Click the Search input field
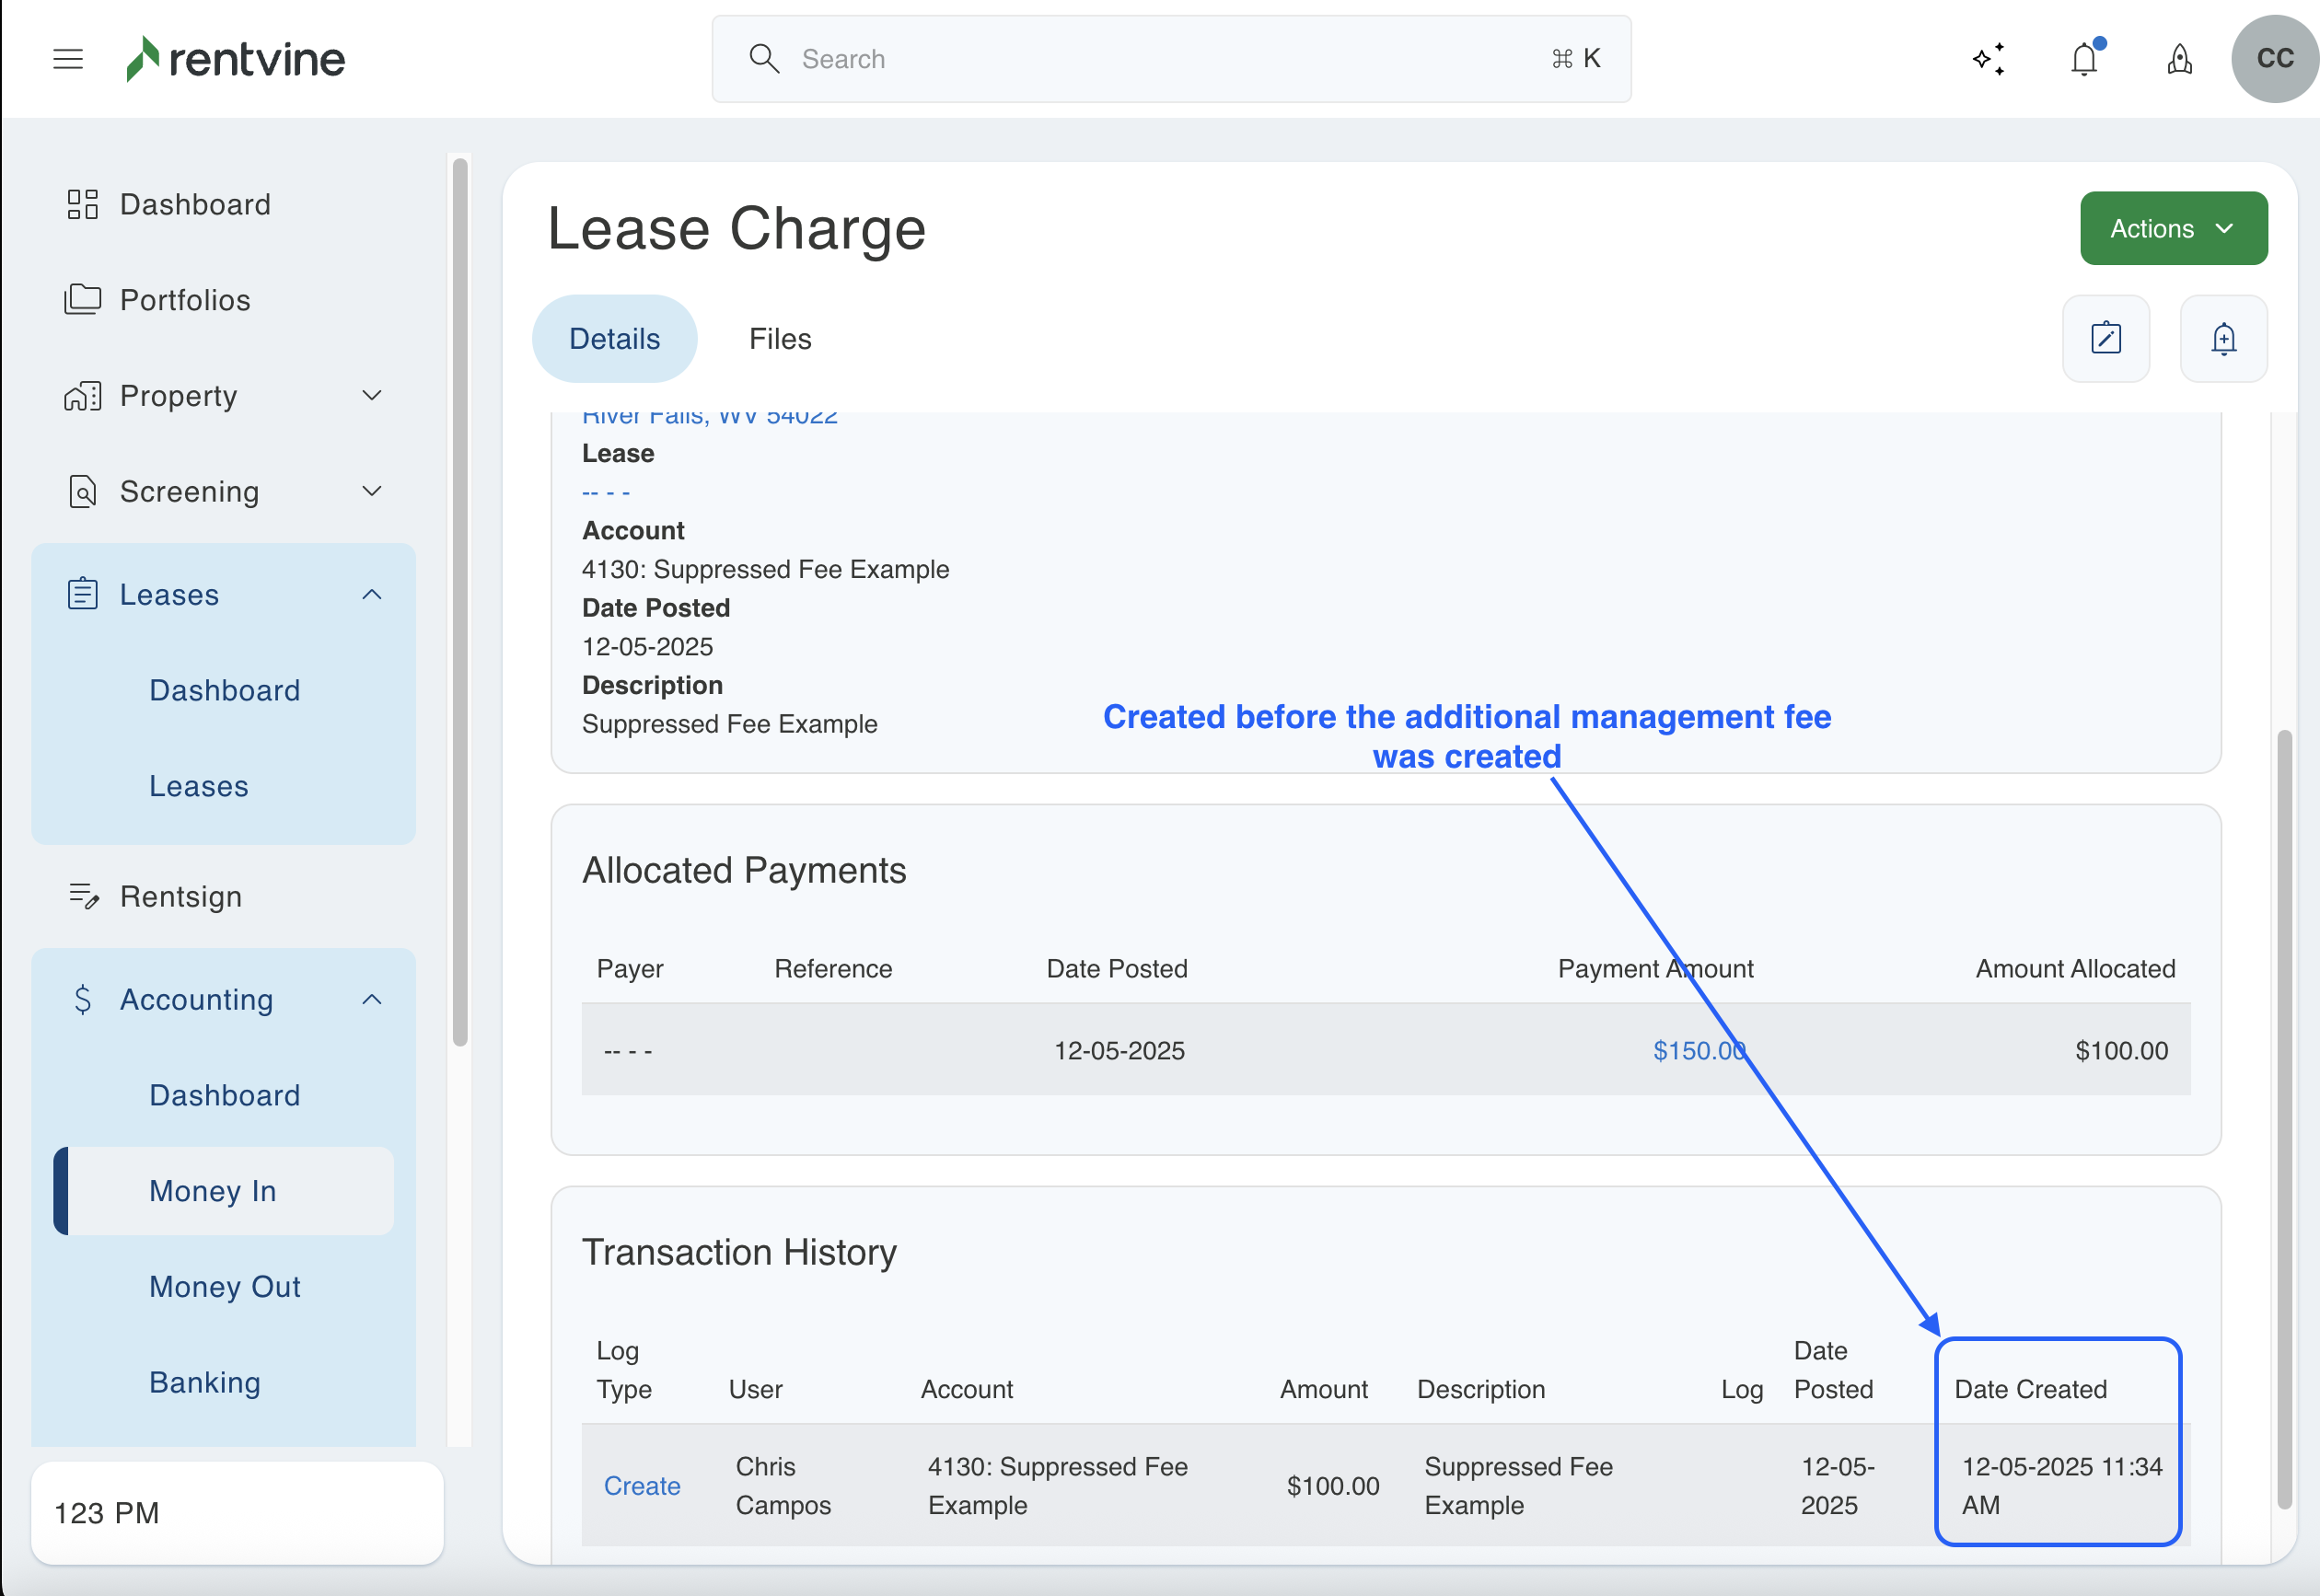The height and width of the screenshot is (1596, 2320). pos(1170,59)
